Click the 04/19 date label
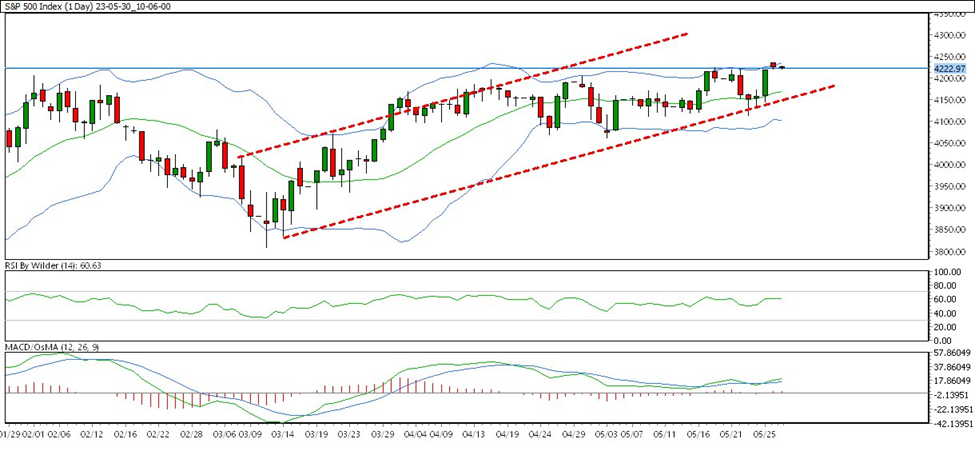This screenshot has width=975, height=455. coord(508,435)
